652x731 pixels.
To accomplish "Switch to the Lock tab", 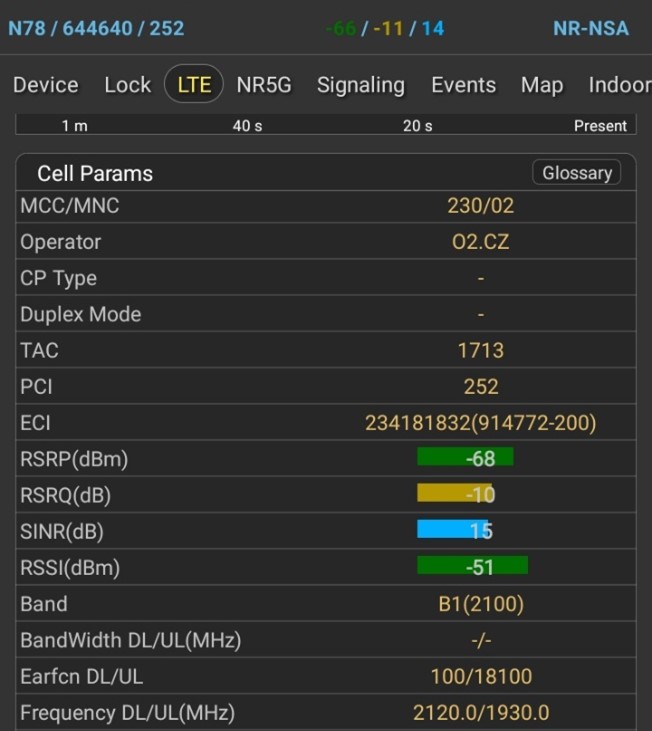I will click(128, 85).
